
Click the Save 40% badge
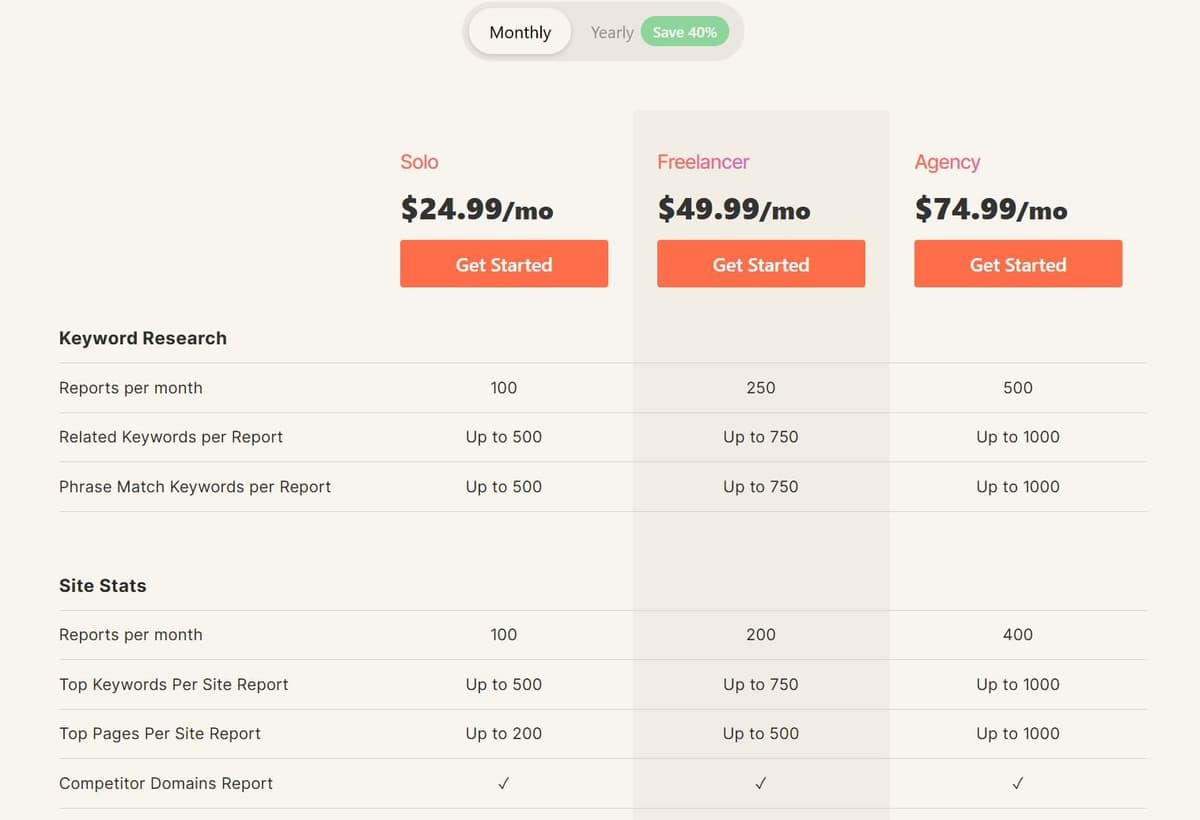(x=685, y=32)
